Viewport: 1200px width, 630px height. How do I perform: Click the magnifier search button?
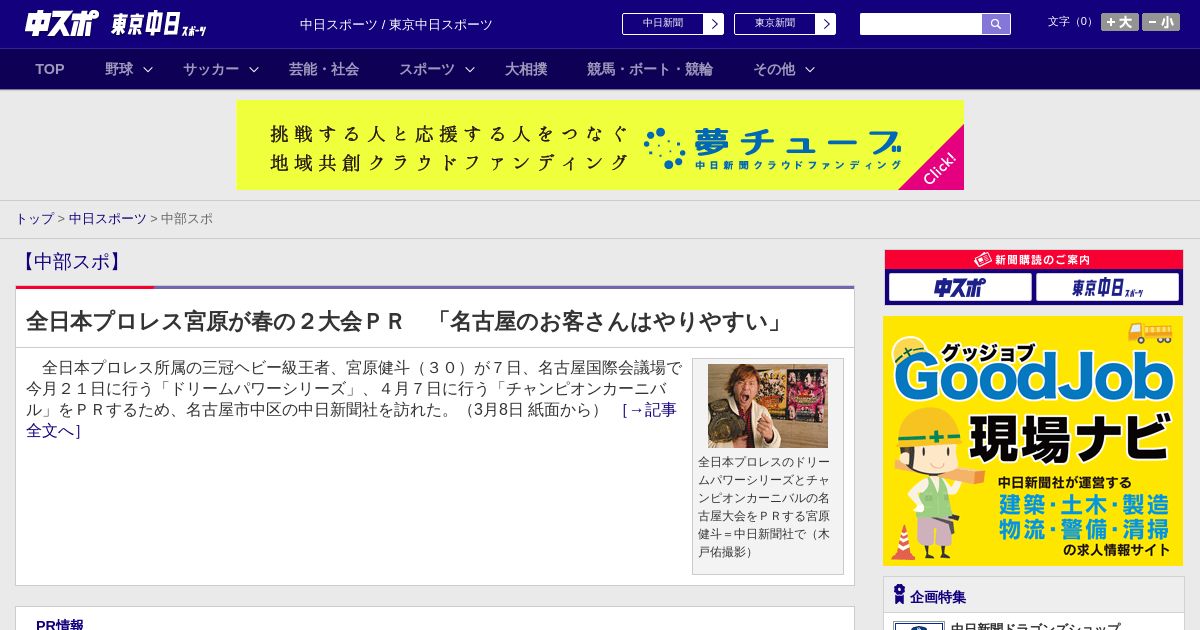click(996, 24)
